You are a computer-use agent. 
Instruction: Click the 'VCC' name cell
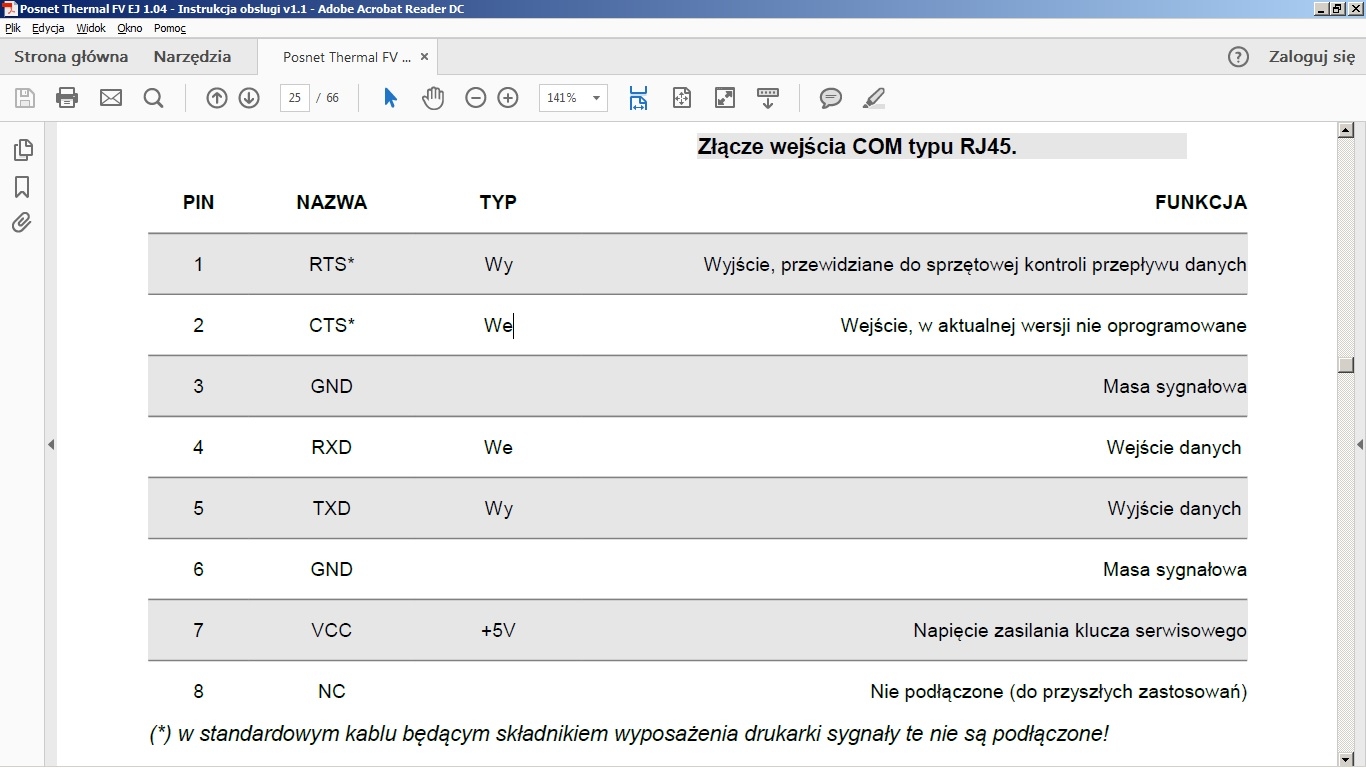(332, 630)
